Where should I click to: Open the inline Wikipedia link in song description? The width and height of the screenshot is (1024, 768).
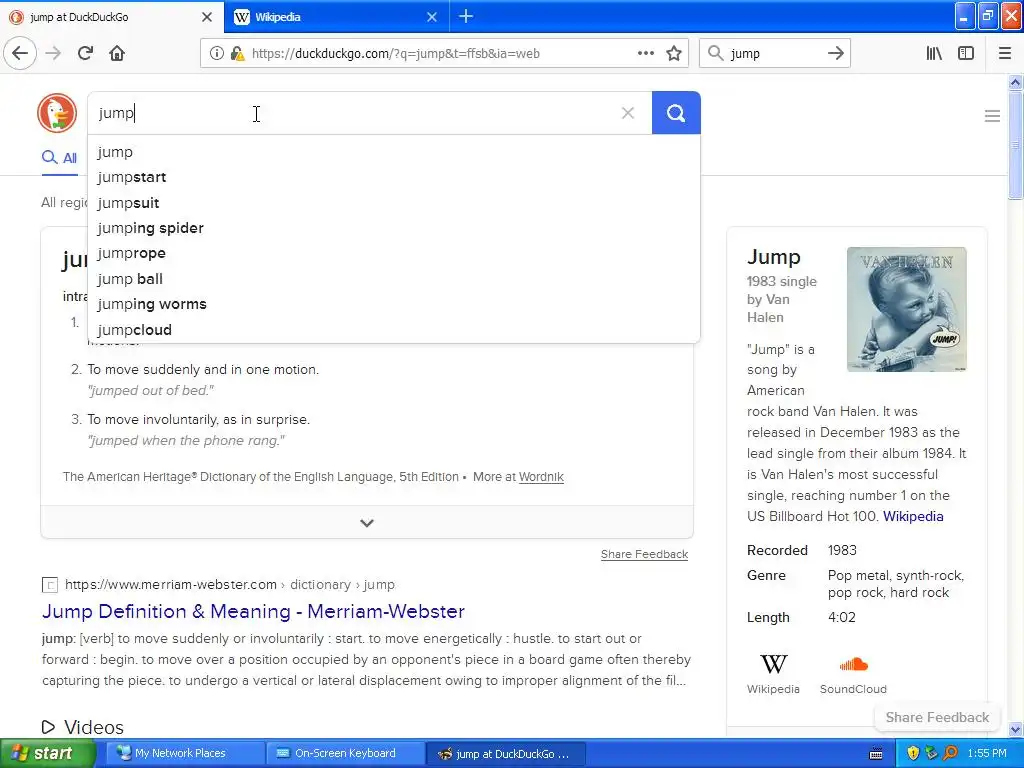tap(913, 516)
